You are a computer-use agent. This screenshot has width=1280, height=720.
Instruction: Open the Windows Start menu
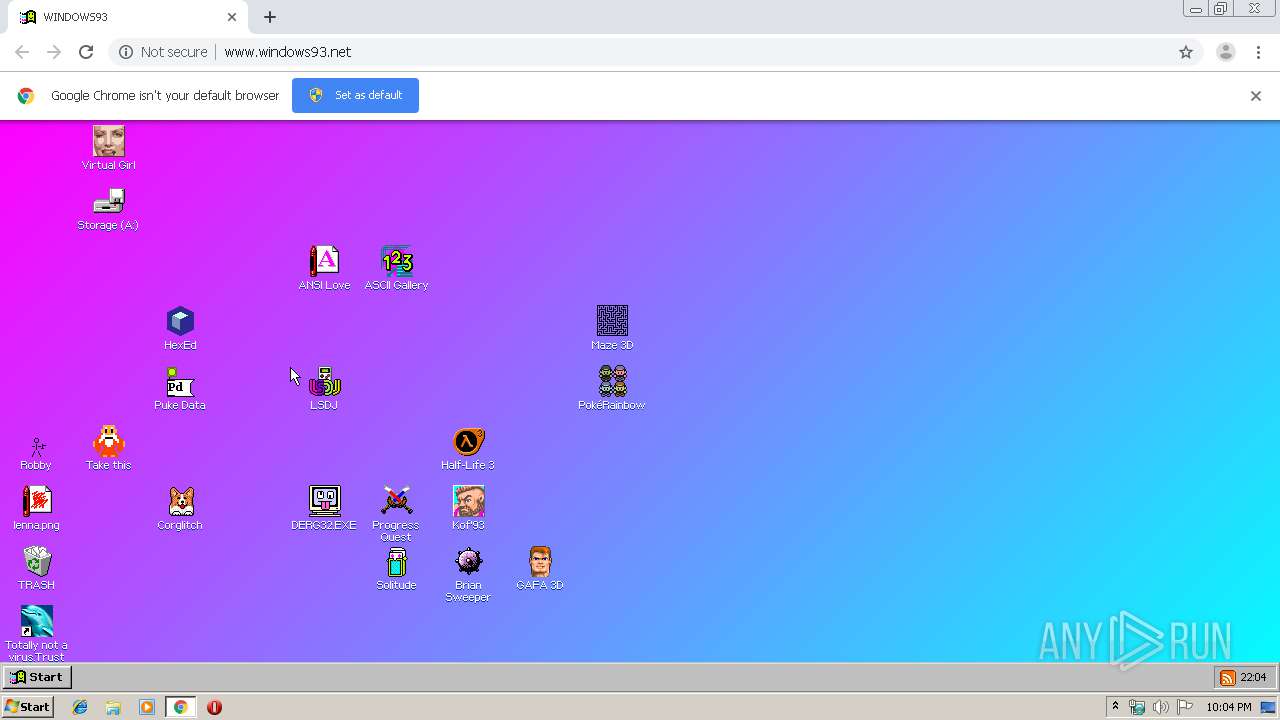27,707
